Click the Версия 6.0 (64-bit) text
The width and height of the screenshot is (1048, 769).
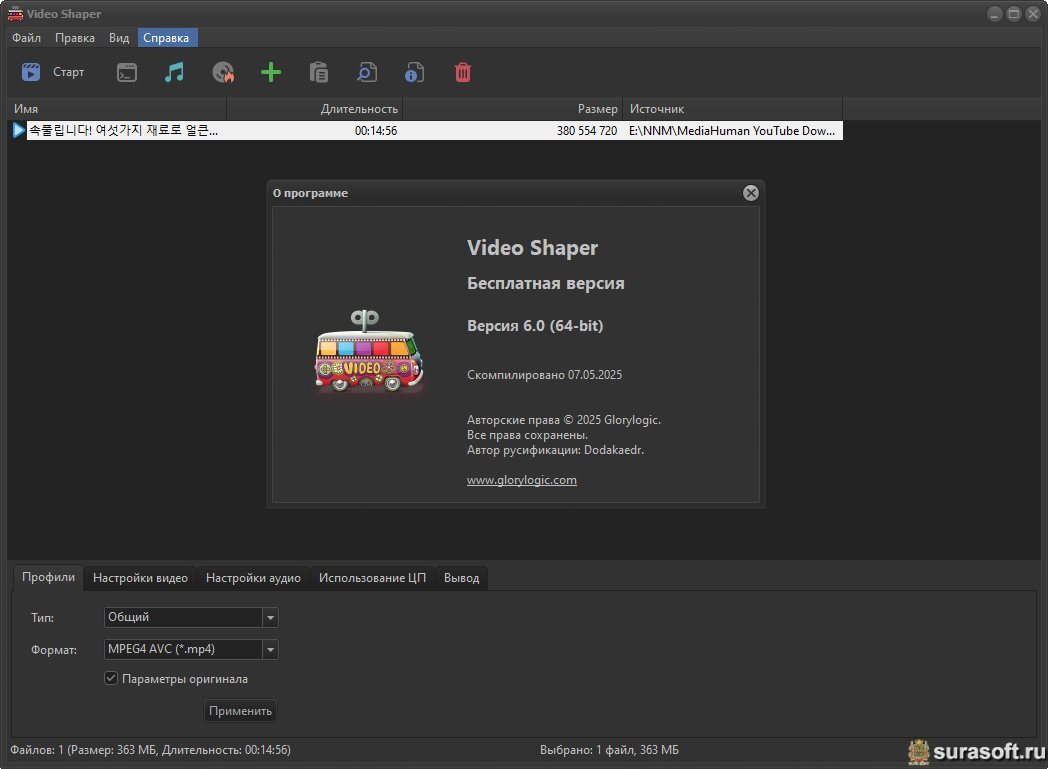coord(535,325)
